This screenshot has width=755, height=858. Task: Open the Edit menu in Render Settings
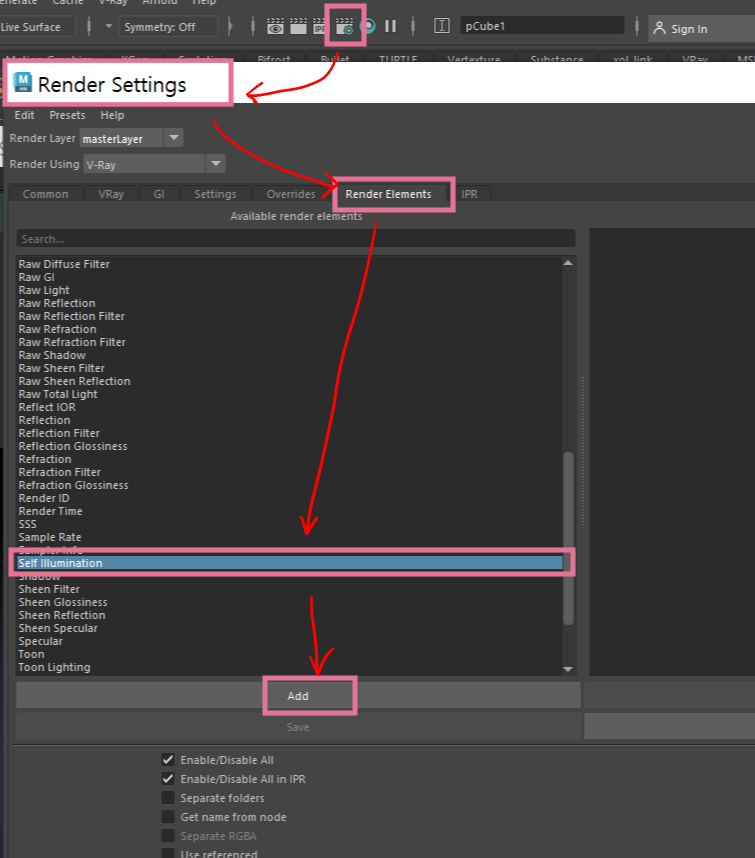click(x=24, y=115)
